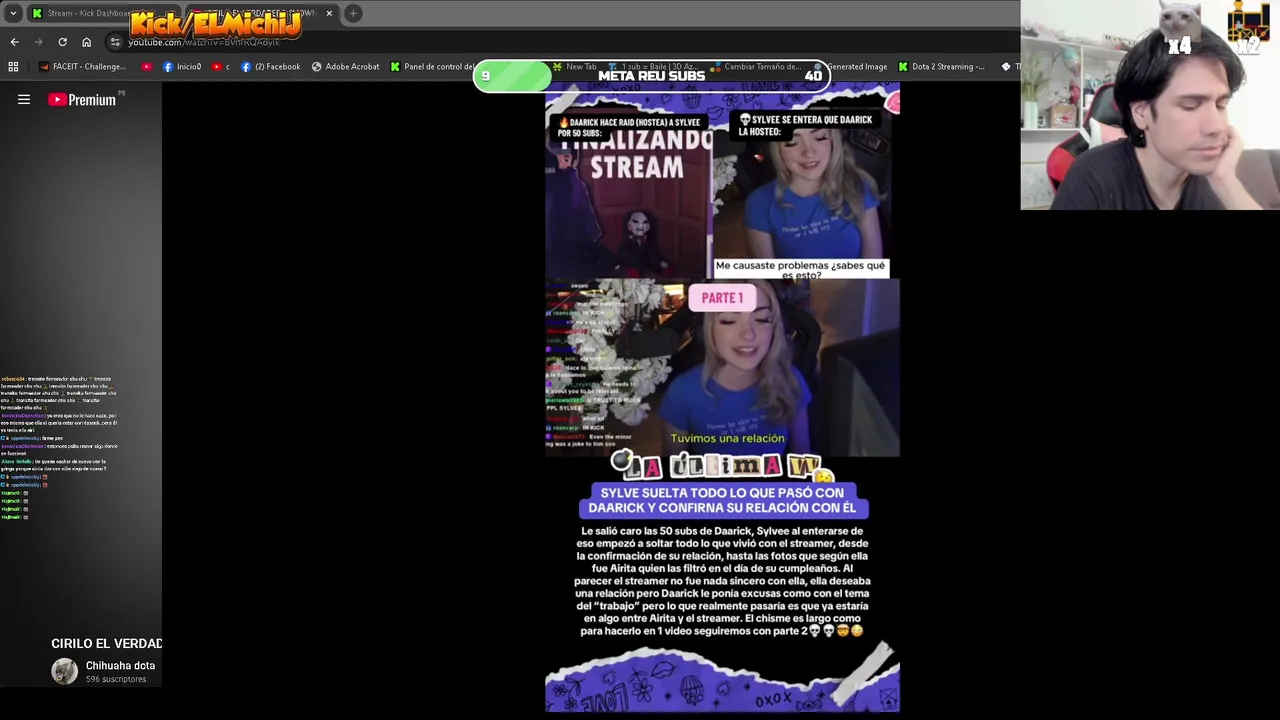The height and width of the screenshot is (720, 1280).
Task: Open the Generated Image bookmark
Action: (x=850, y=67)
